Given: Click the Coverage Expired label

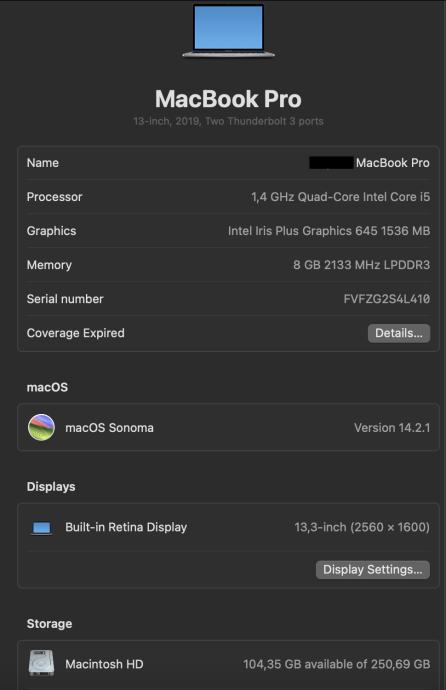Looking at the screenshot, I should [76, 333].
